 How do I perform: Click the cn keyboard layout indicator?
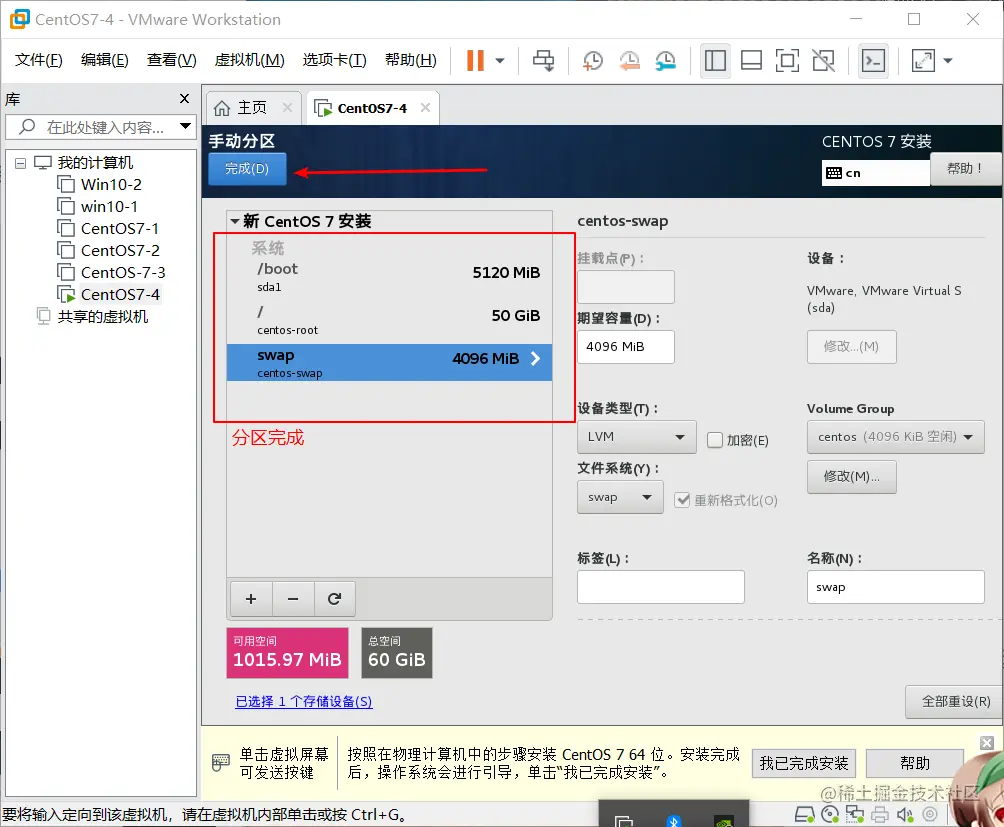875,173
